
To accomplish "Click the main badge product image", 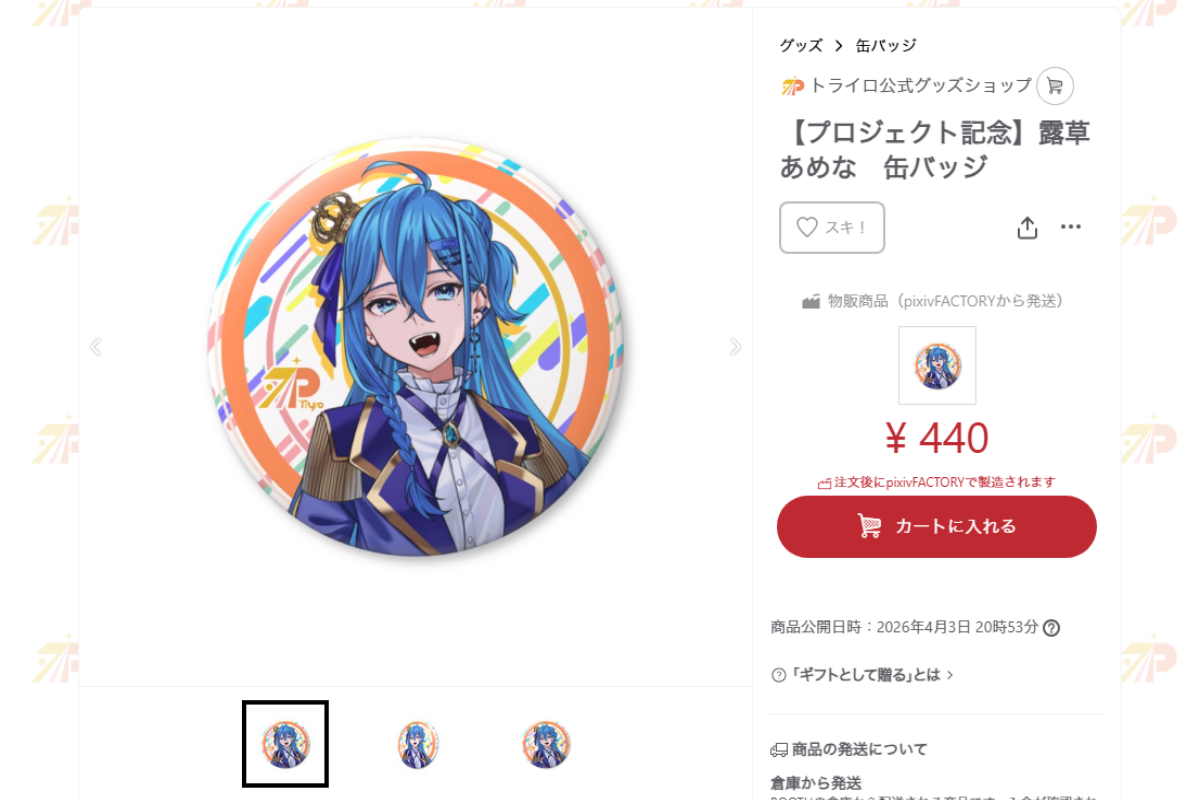I will [x=415, y=347].
